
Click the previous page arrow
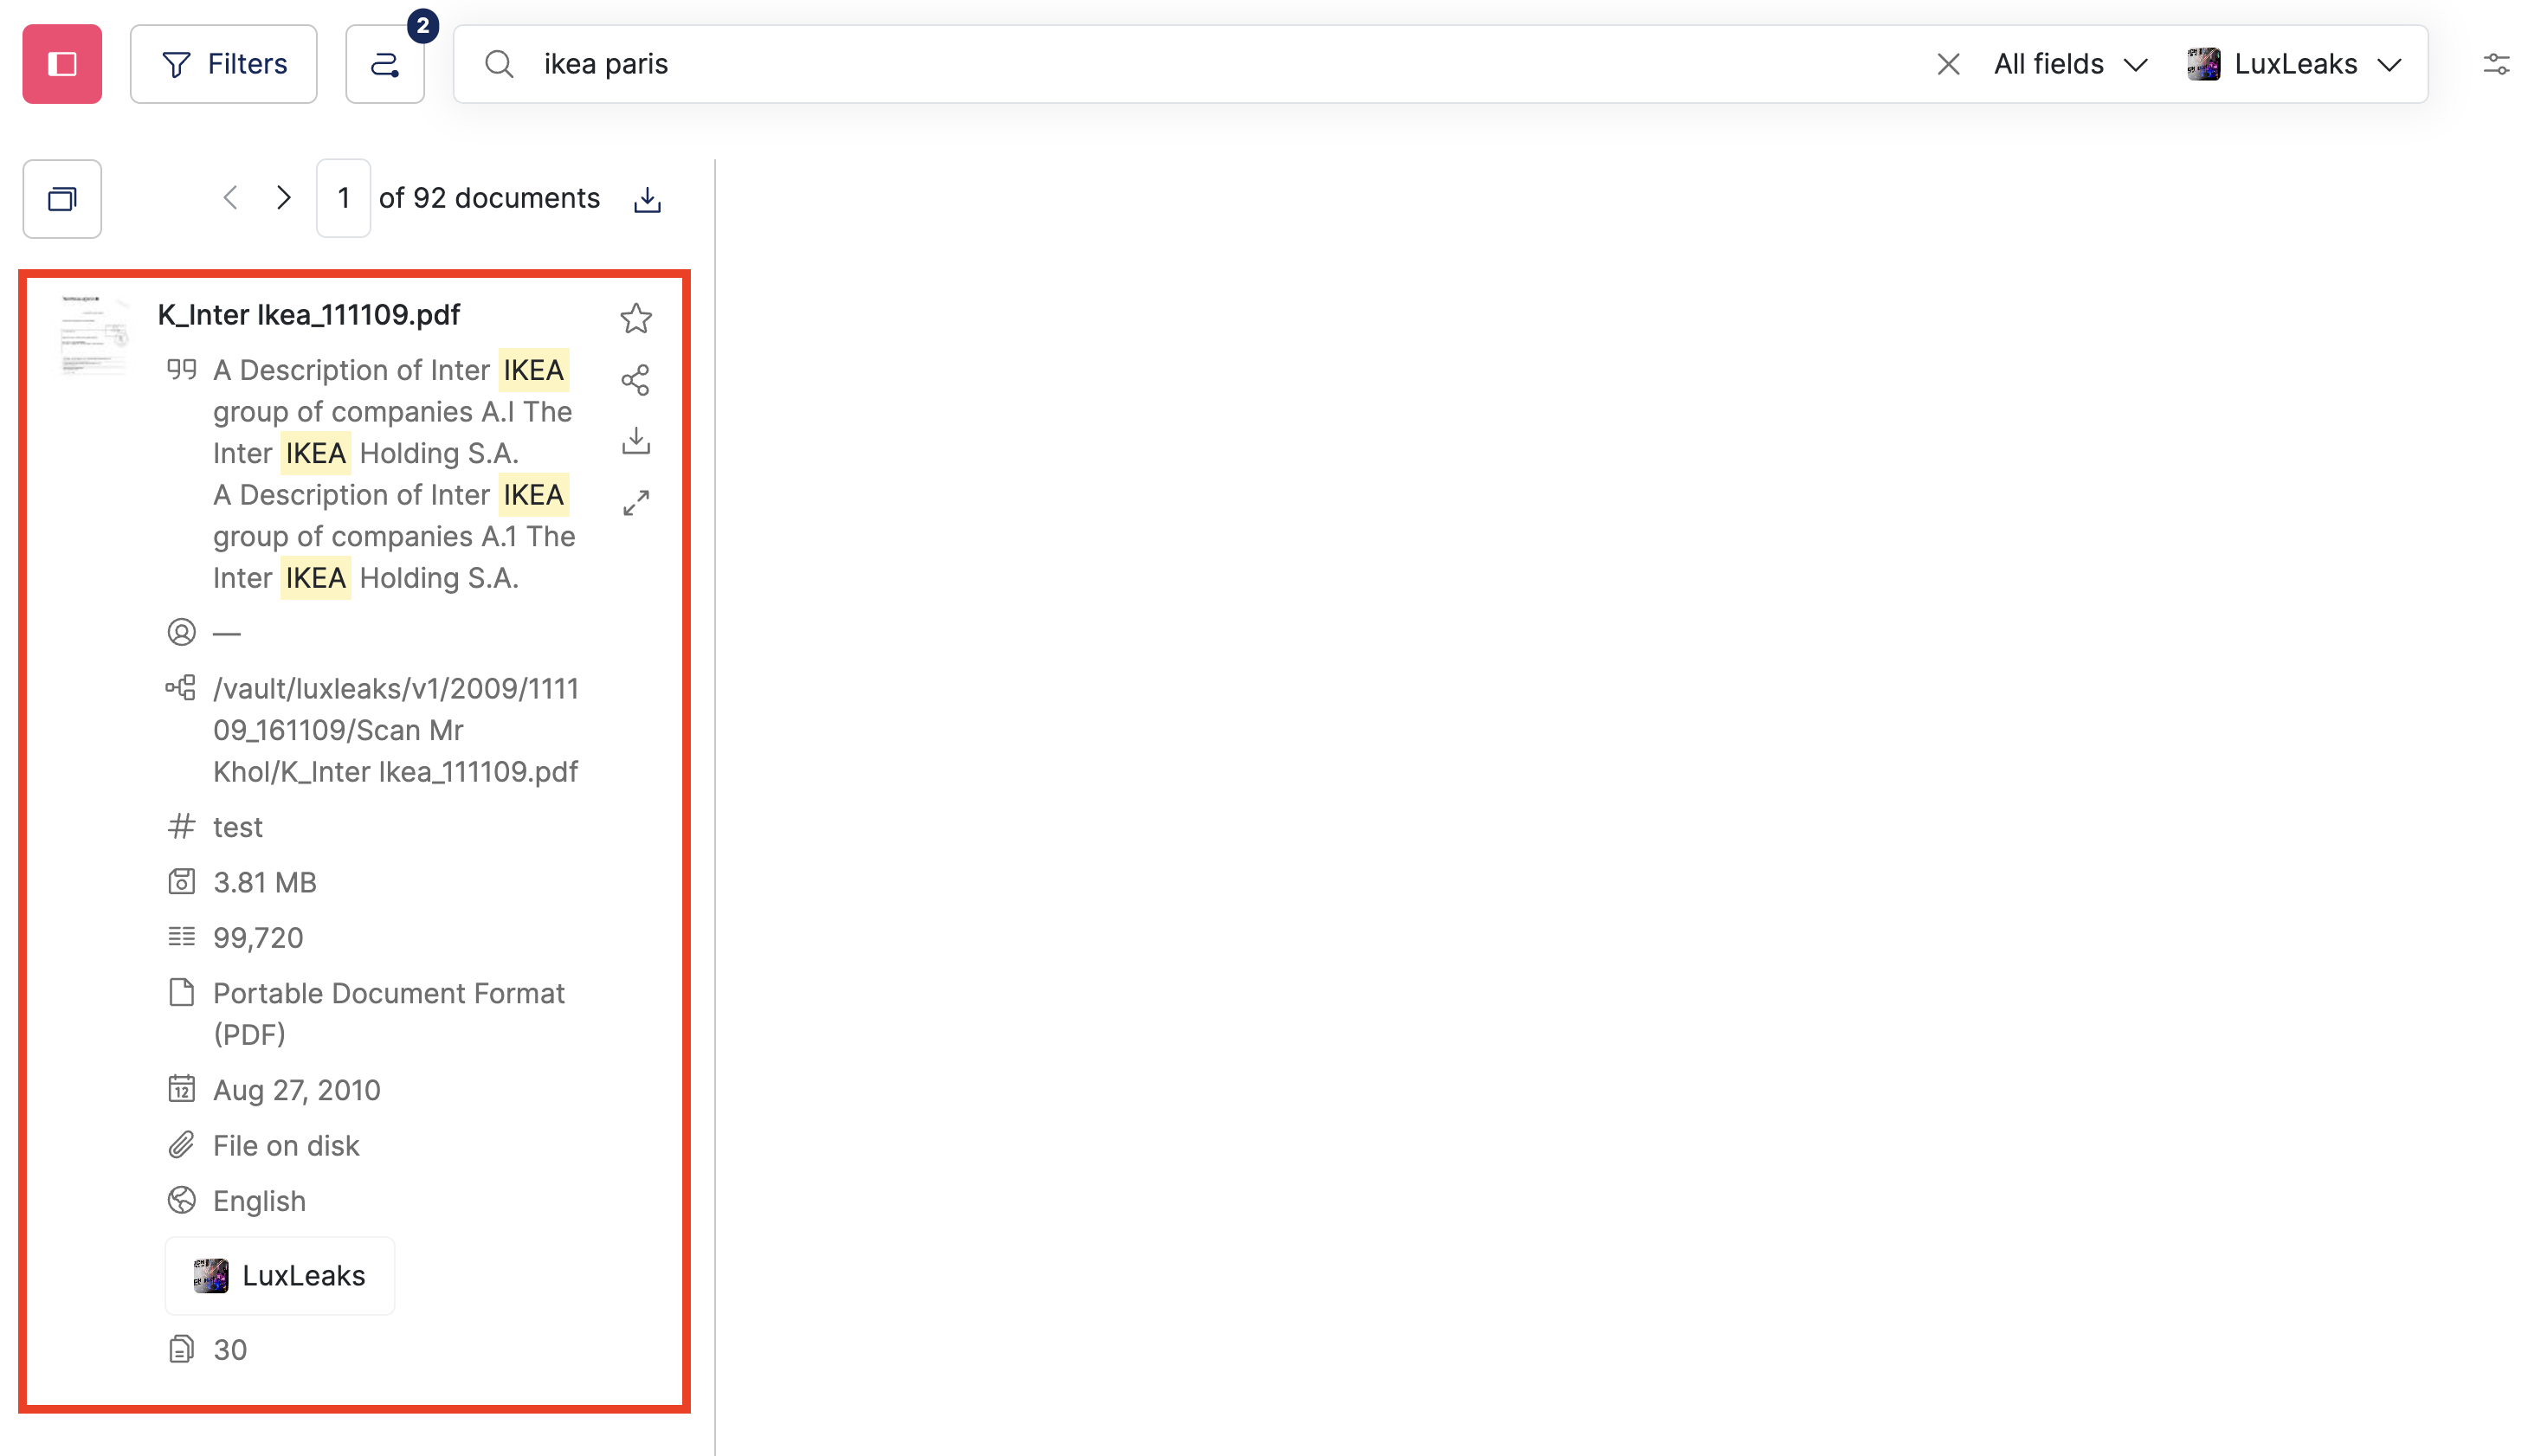[x=230, y=198]
